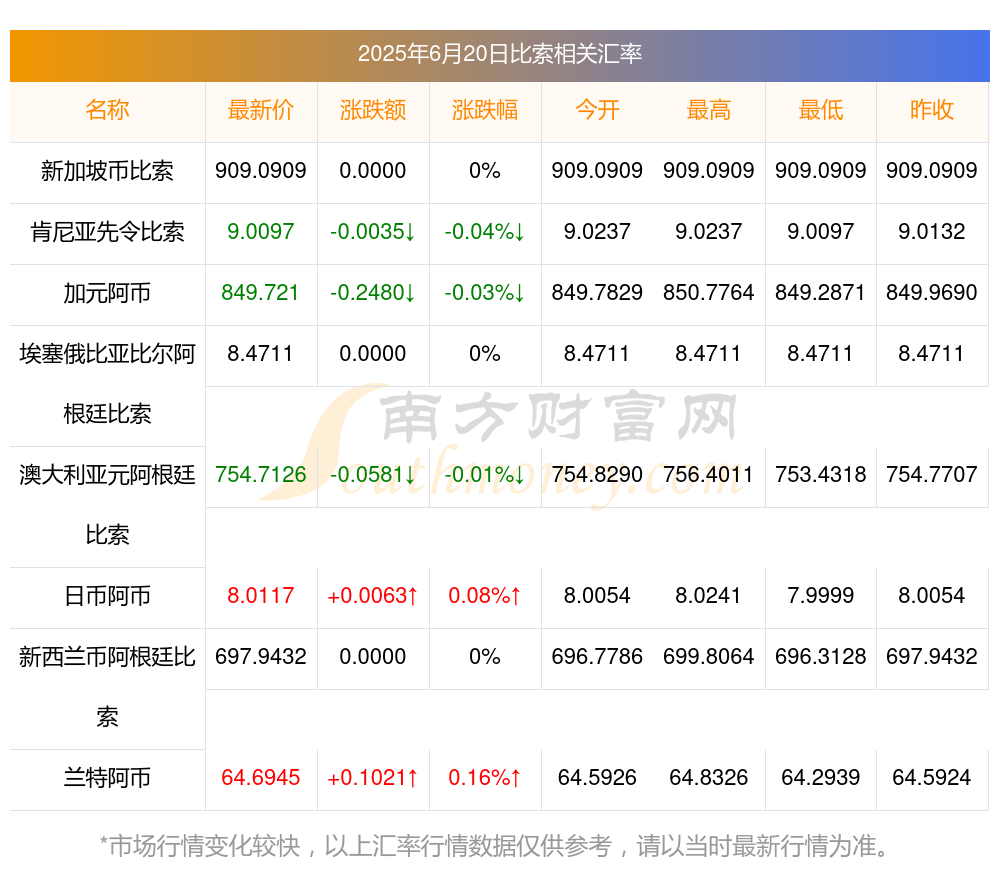Select the row name '新加坡币比索'
The width and height of the screenshot is (1000, 877).
coord(107,171)
